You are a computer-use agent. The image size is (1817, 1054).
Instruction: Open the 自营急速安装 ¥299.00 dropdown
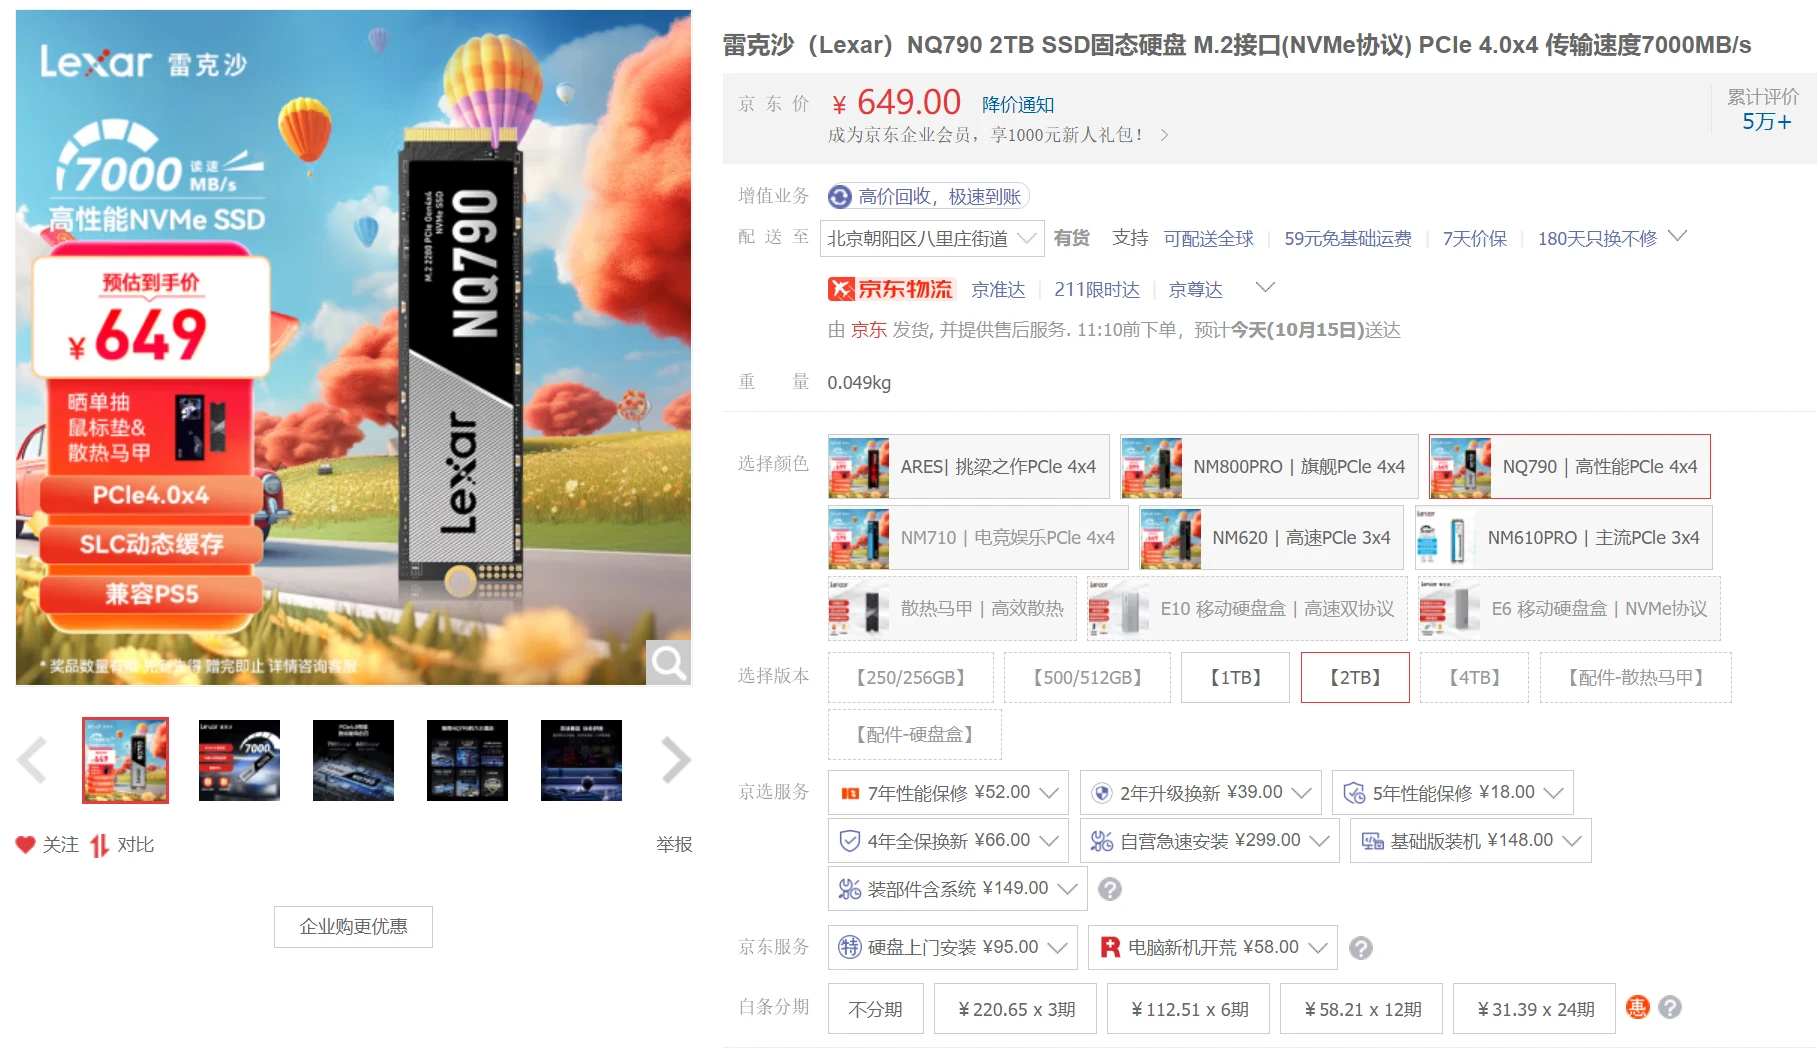(x=1210, y=841)
